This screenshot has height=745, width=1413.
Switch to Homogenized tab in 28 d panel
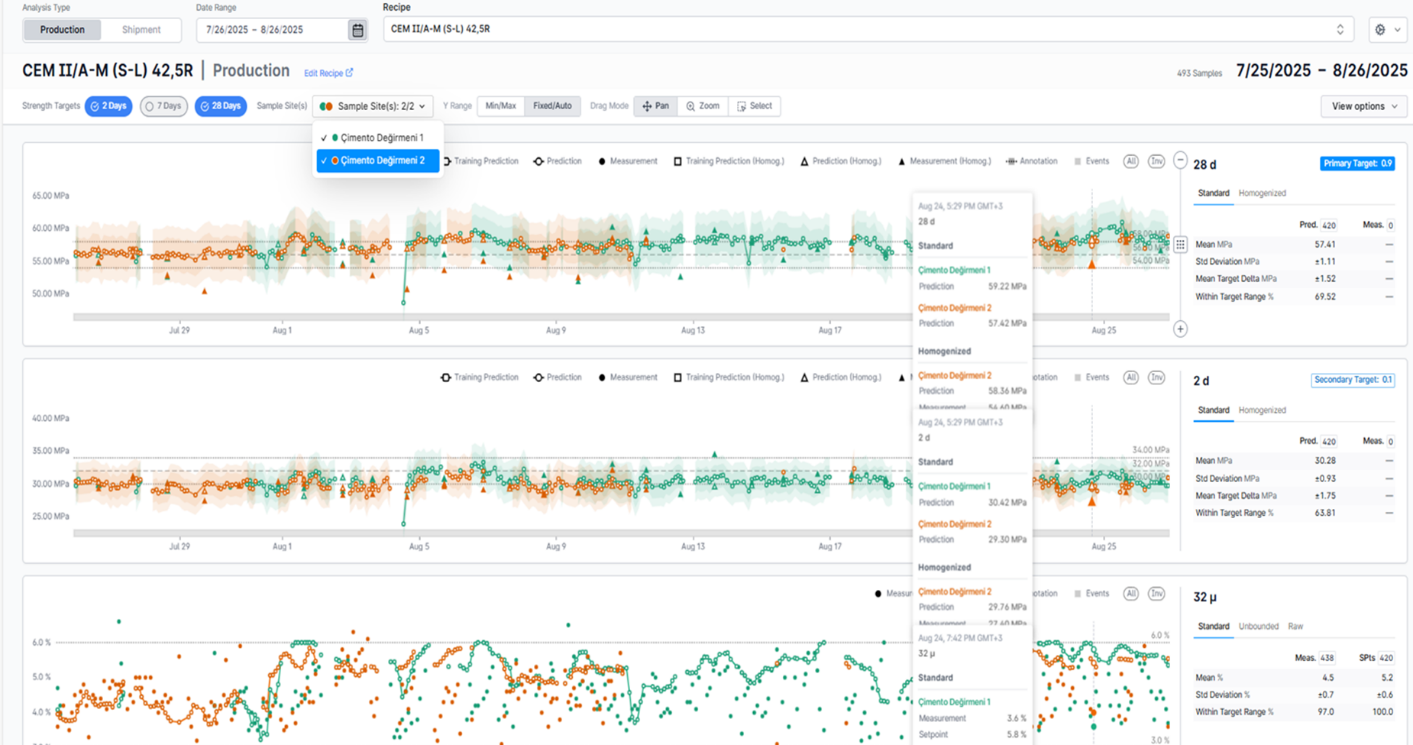point(1262,193)
